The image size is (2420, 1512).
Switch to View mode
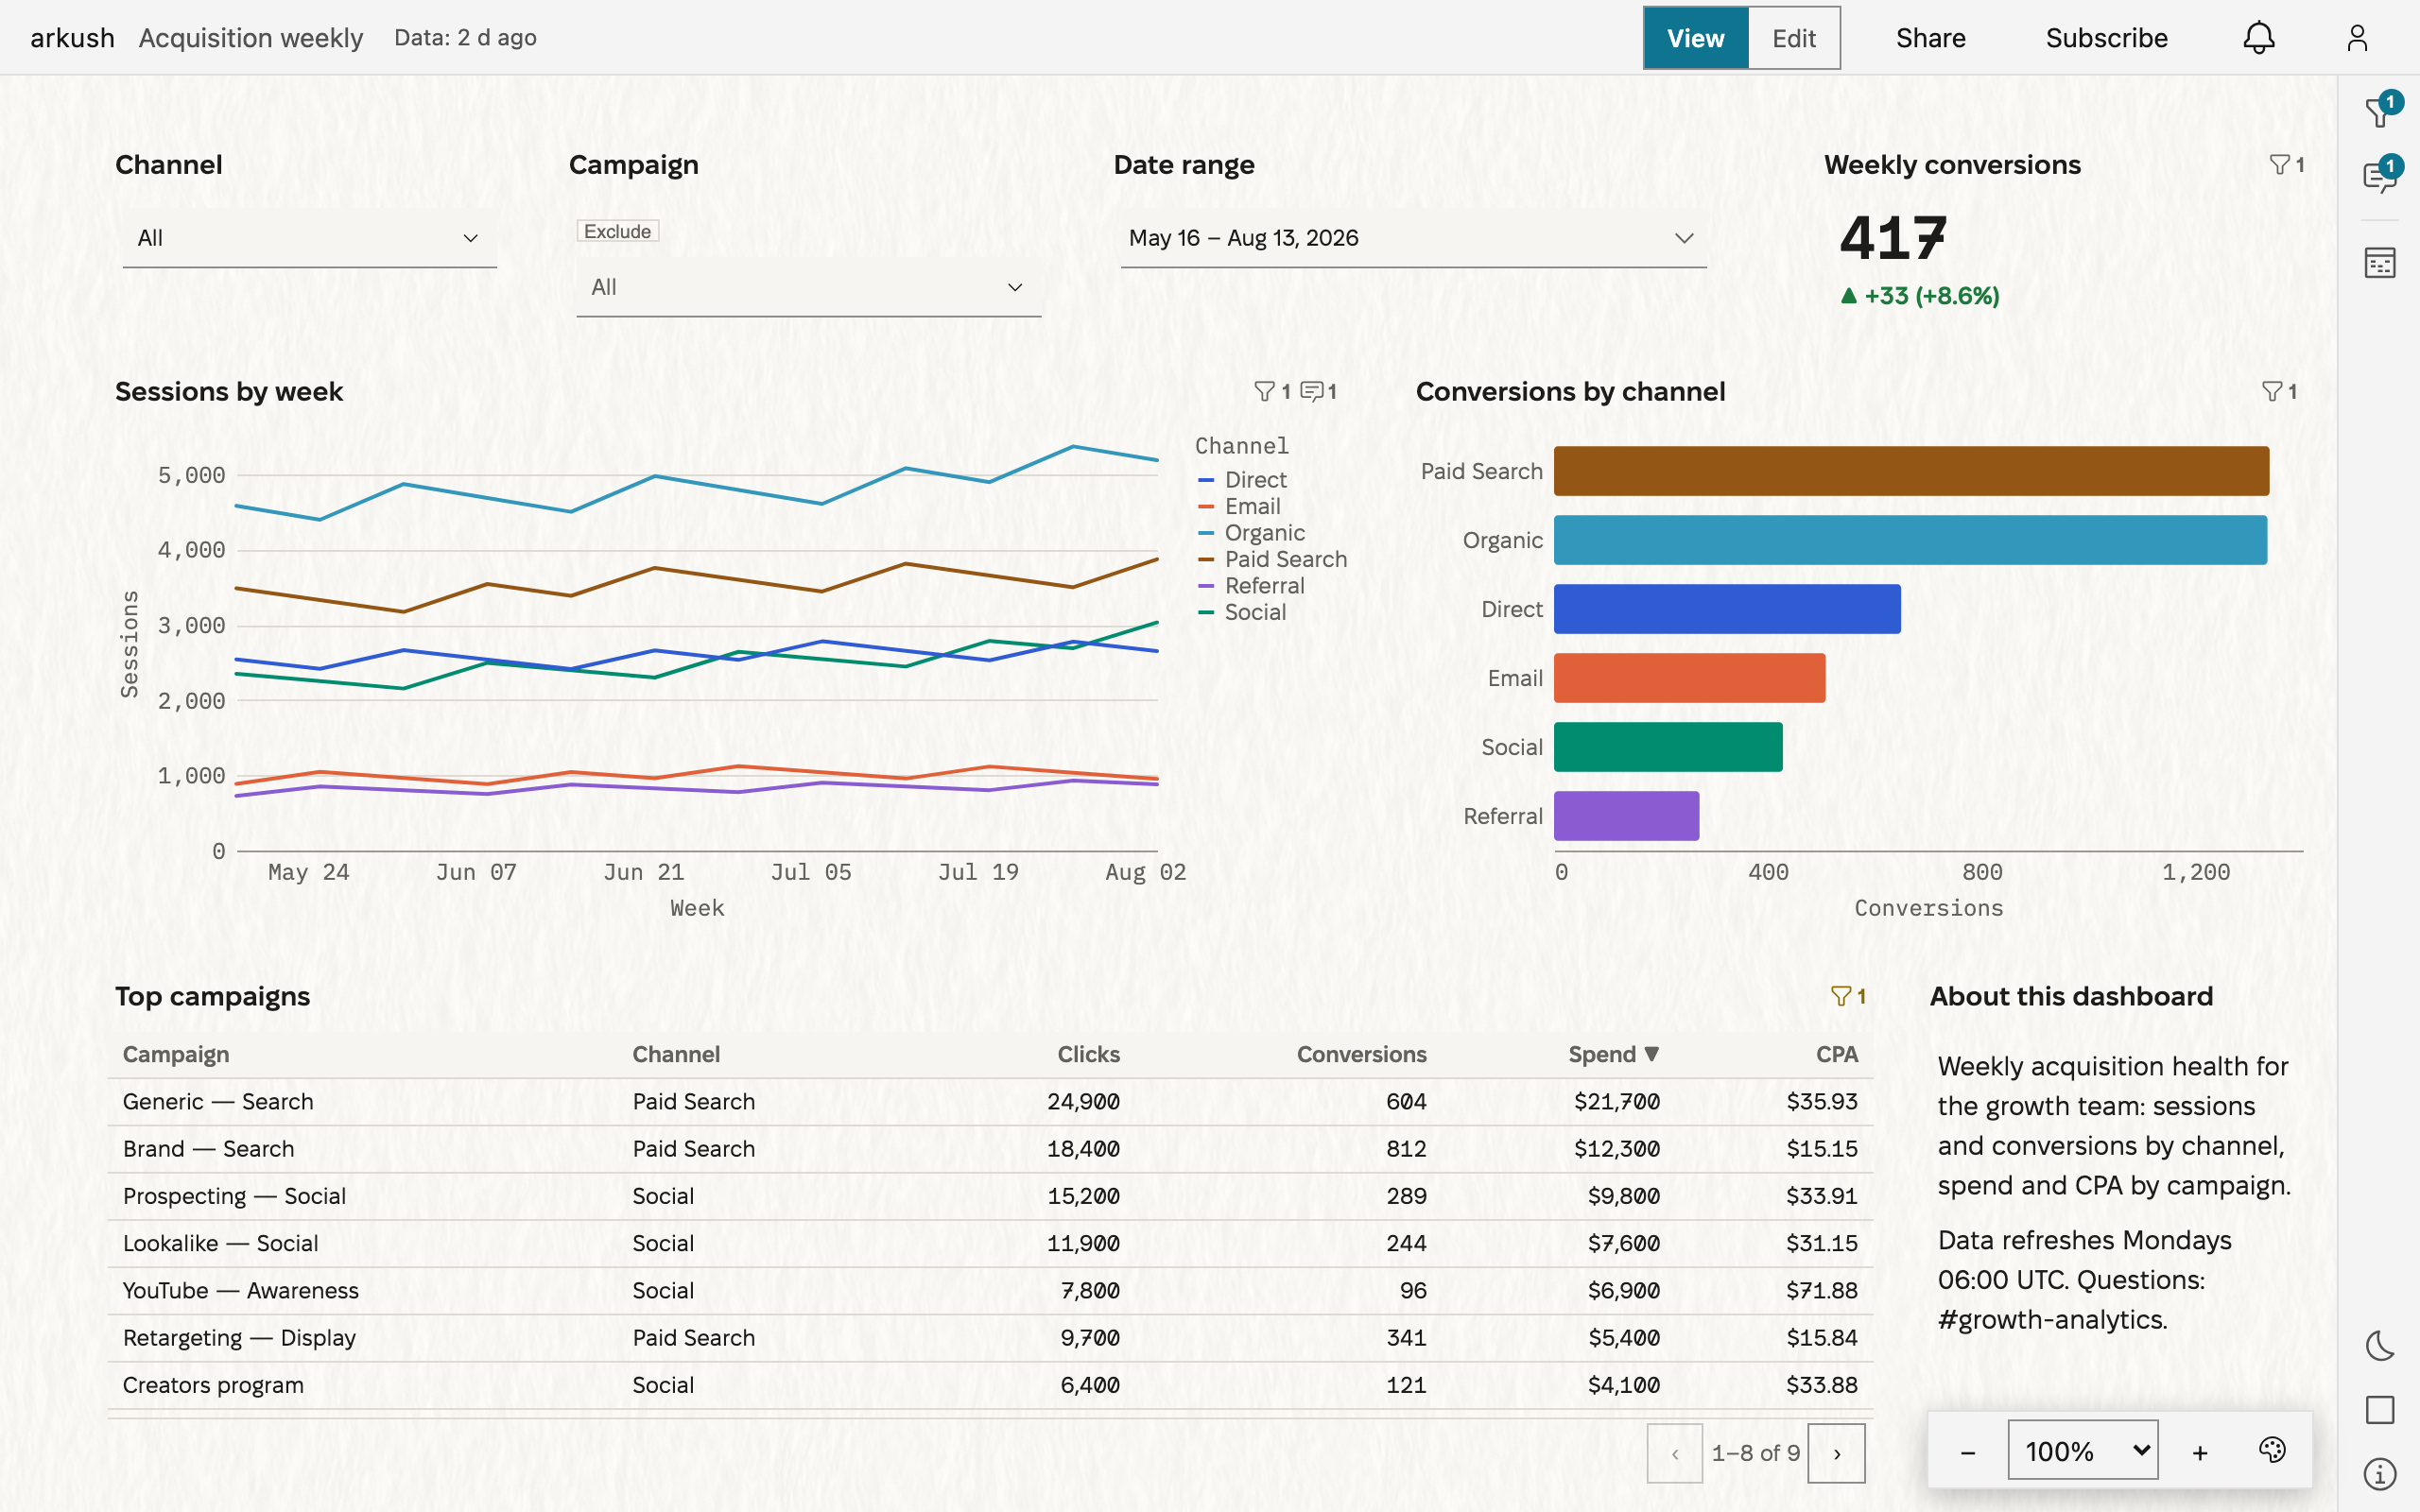click(1696, 38)
